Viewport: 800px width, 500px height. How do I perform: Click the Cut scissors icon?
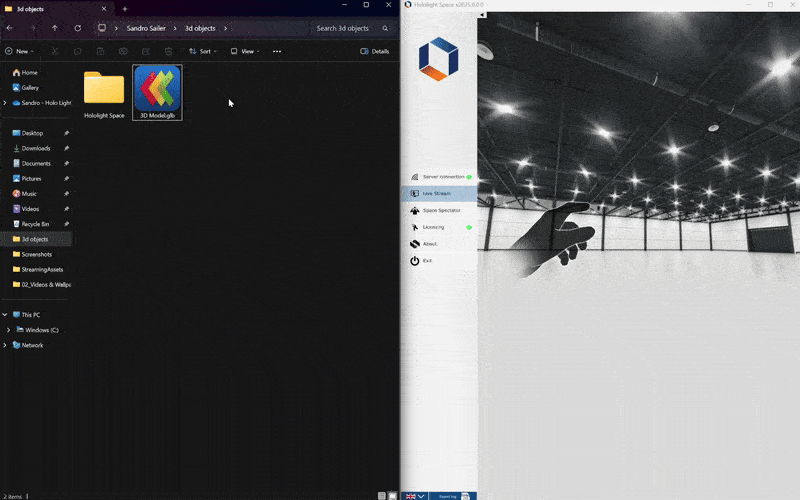[x=55, y=51]
